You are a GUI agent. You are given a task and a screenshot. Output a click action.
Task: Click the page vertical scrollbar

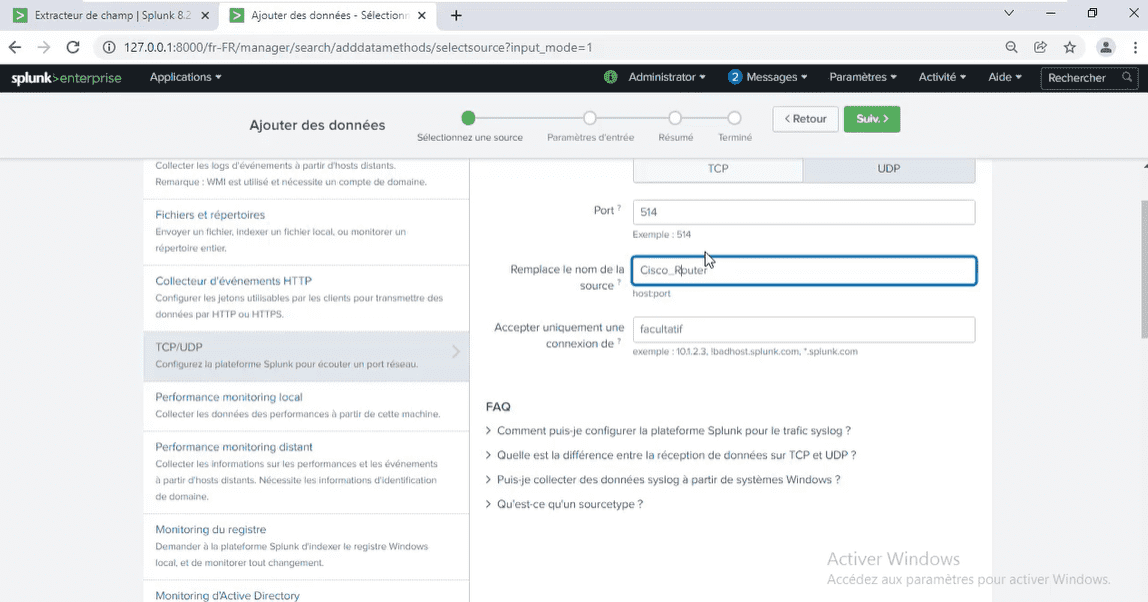(1144, 268)
